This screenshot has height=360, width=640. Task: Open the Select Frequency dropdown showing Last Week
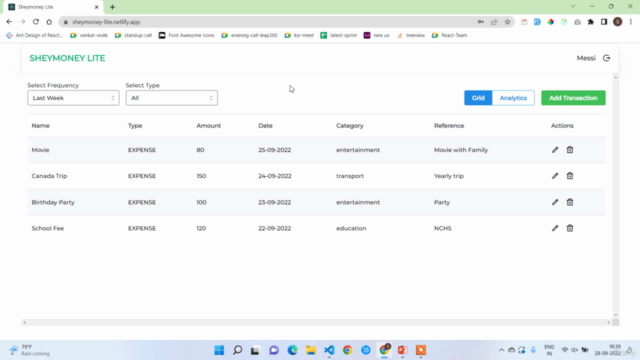[73, 98]
